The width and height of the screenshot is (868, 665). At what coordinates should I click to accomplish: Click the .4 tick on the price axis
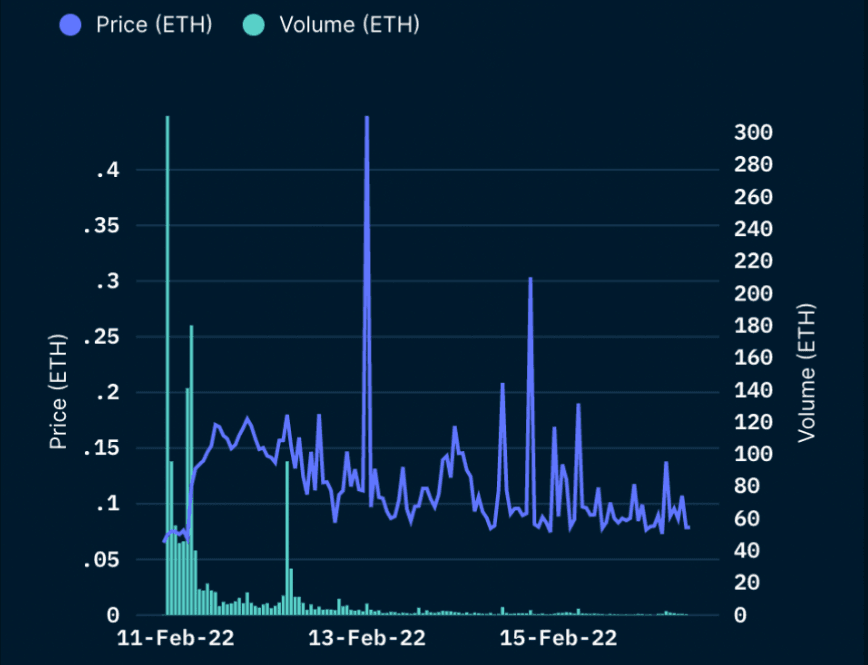pyautogui.click(x=108, y=171)
